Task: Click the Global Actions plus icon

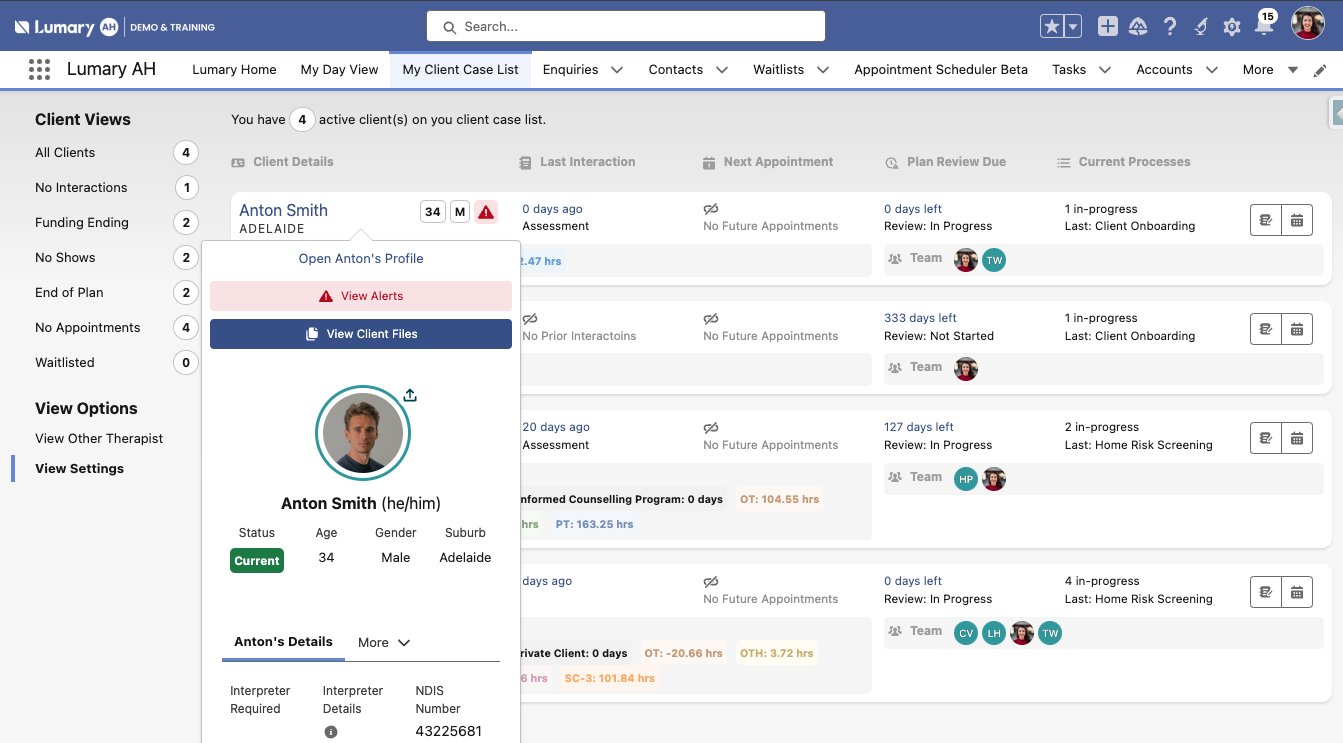Action: [1107, 27]
